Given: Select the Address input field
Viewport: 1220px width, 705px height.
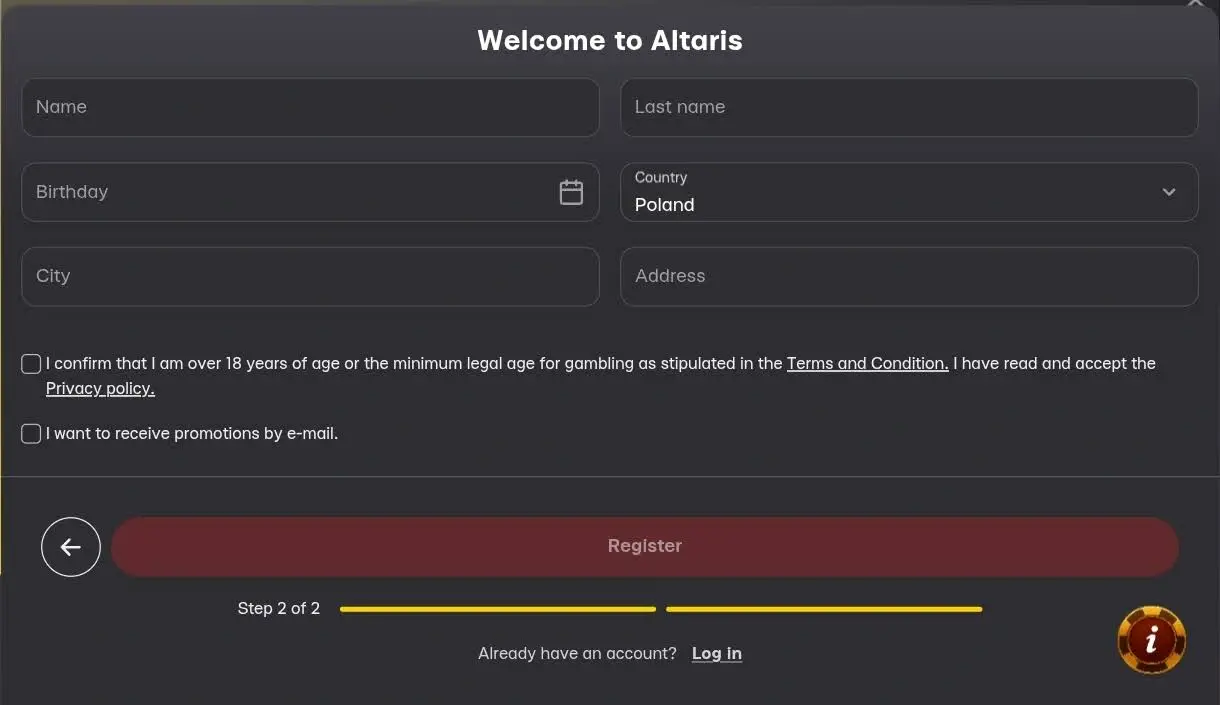Looking at the screenshot, I should (x=909, y=277).
